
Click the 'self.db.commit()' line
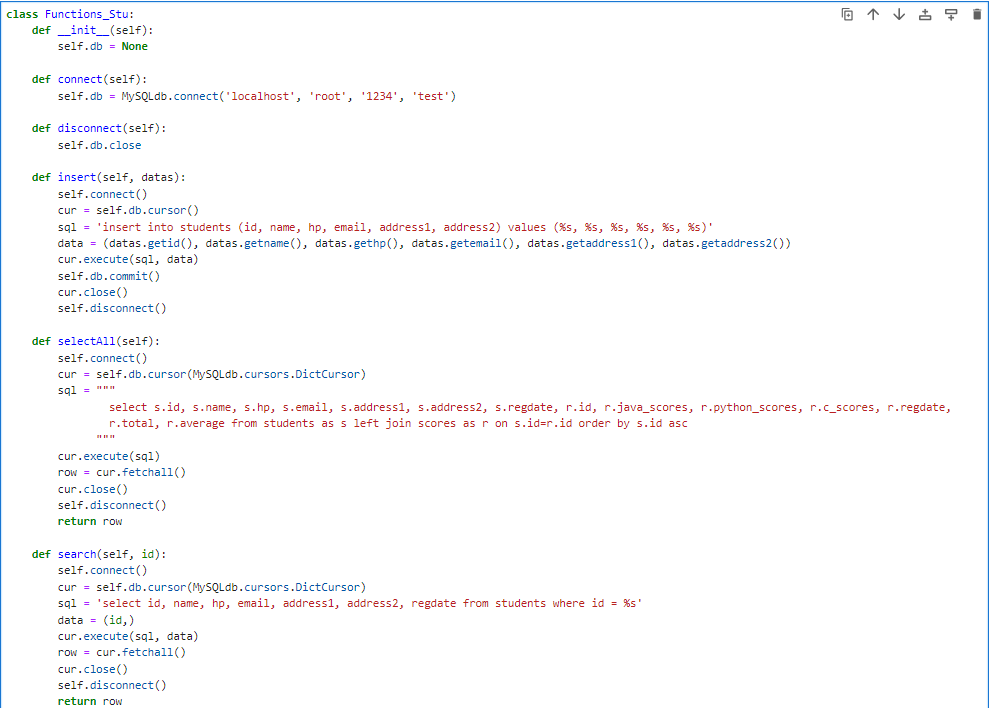click(x=109, y=276)
